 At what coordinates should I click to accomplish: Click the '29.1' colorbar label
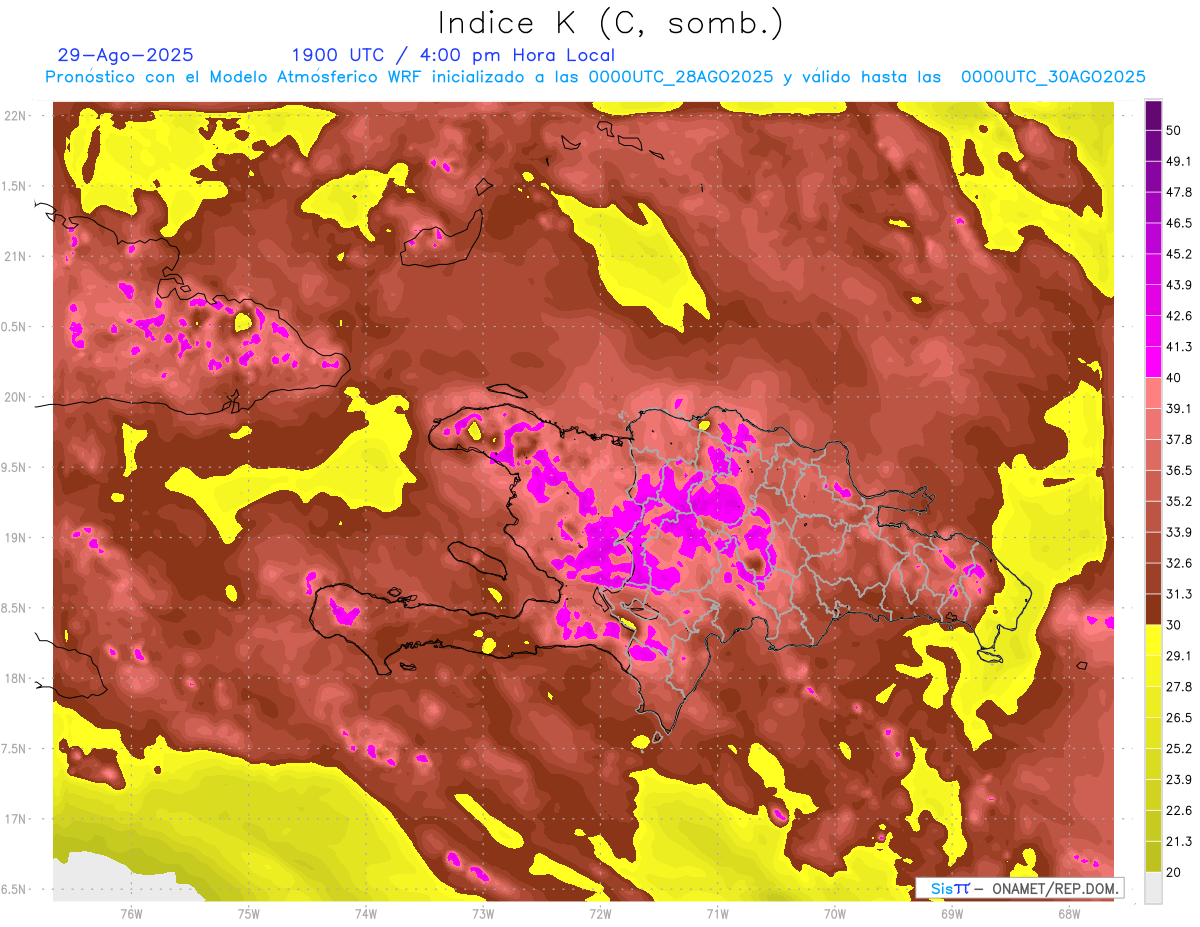(x=1178, y=656)
